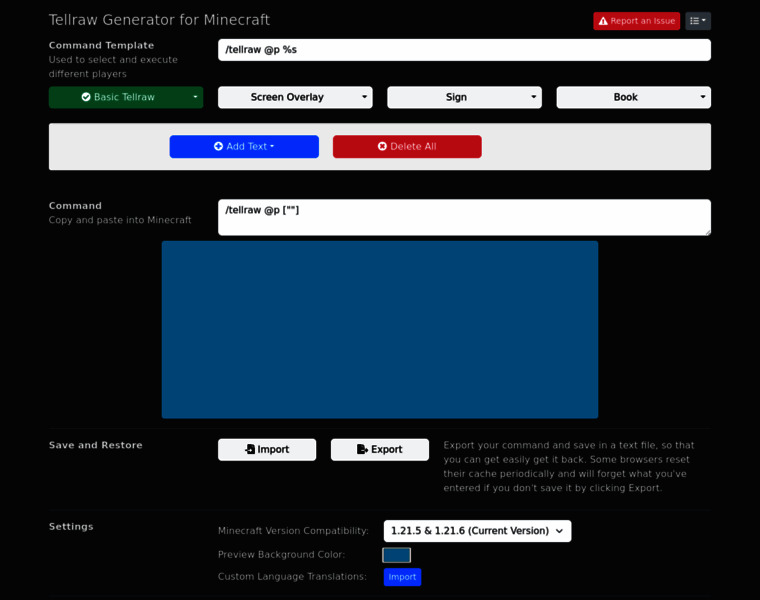Click the Custom Language Translations Import button

402,577
